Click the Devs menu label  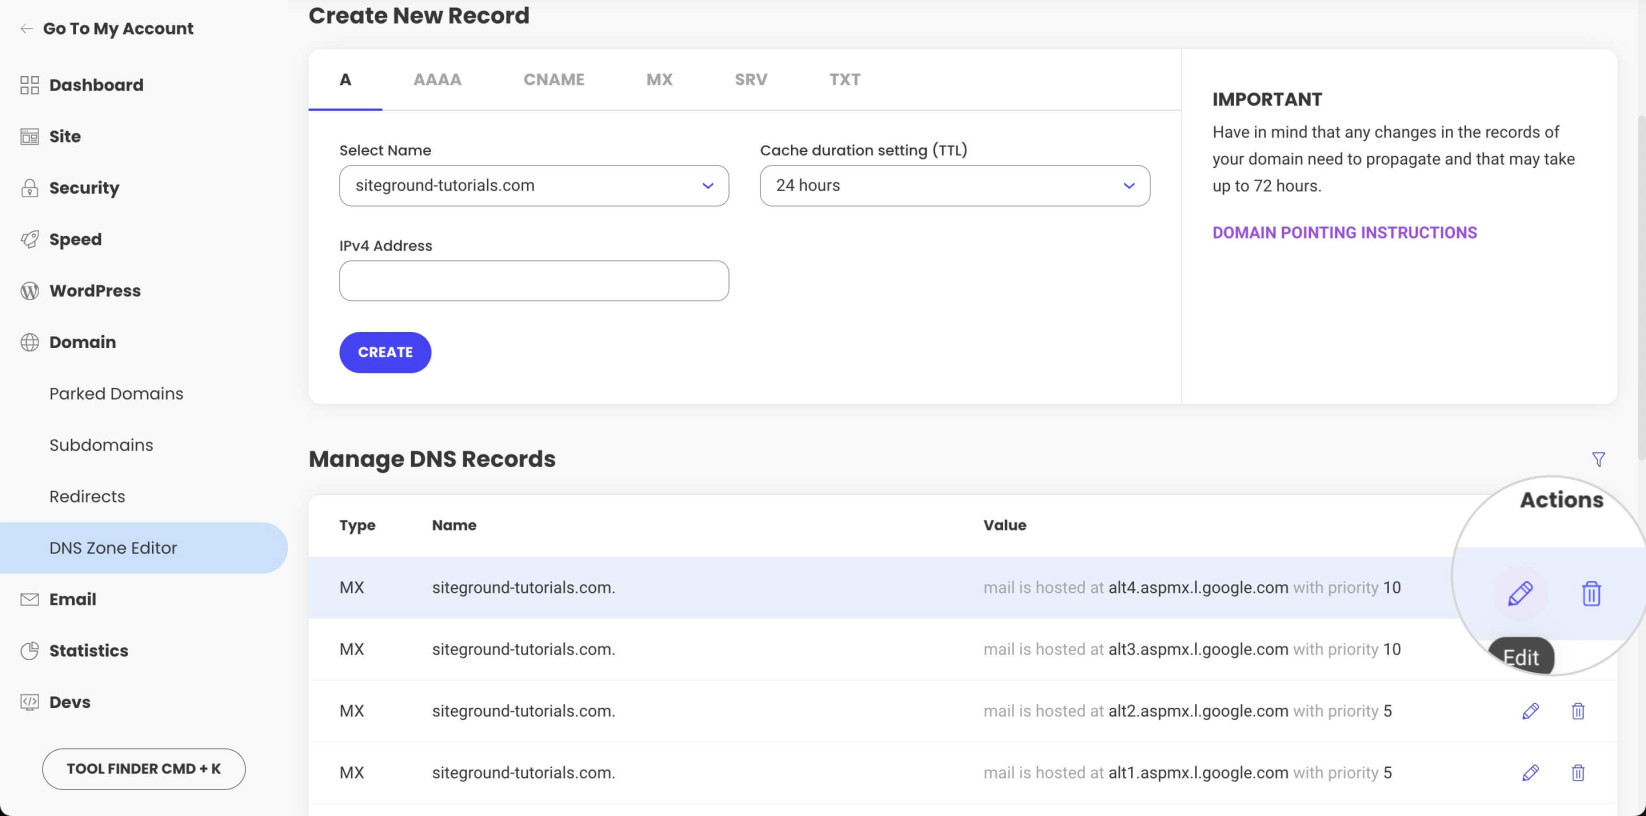click(70, 702)
